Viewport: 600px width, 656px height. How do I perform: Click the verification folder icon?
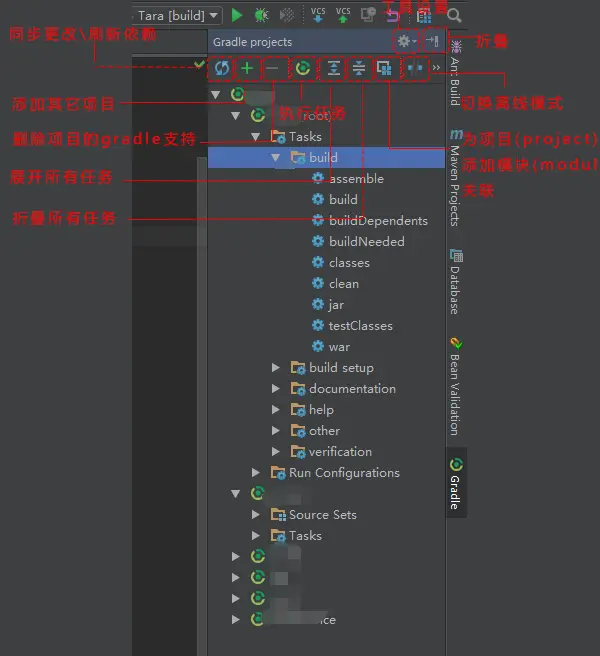coord(298,452)
